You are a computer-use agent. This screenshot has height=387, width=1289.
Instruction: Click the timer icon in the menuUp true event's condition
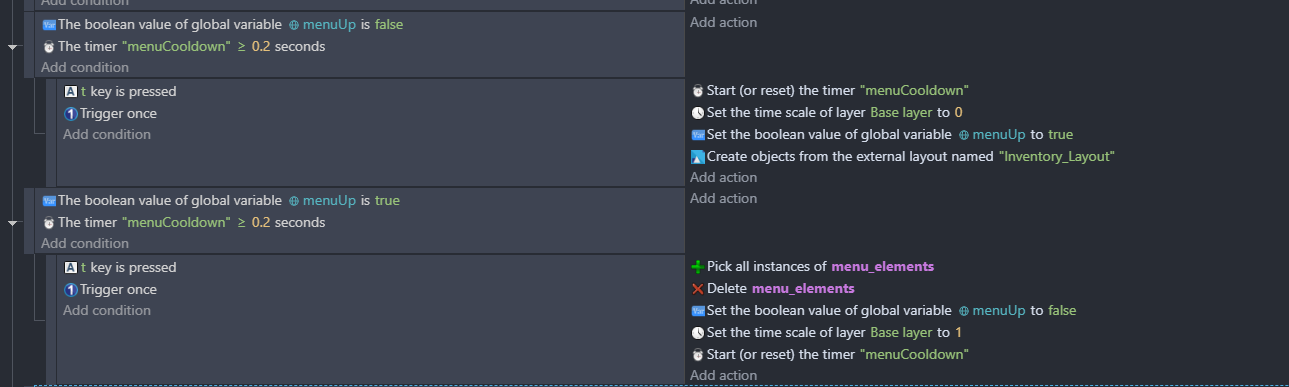[48, 222]
